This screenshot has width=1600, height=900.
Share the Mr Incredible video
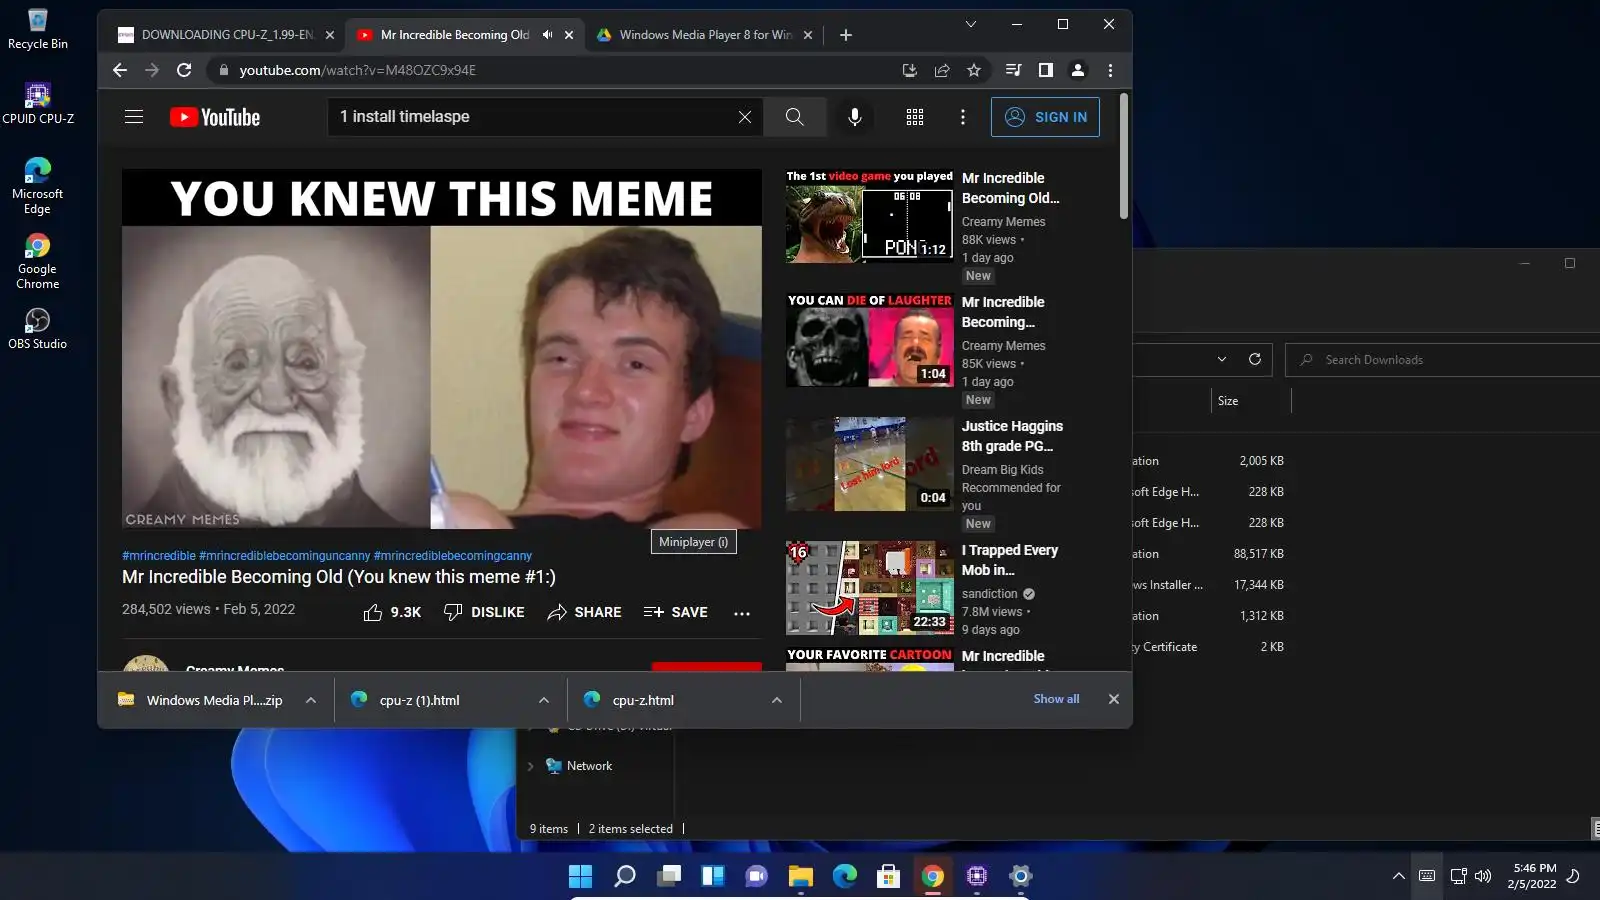(x=584, y=612)
